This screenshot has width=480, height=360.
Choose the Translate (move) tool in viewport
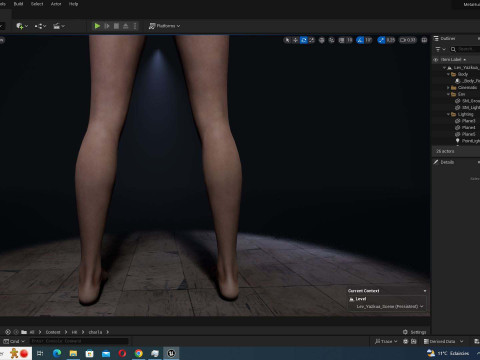(295, 40)
